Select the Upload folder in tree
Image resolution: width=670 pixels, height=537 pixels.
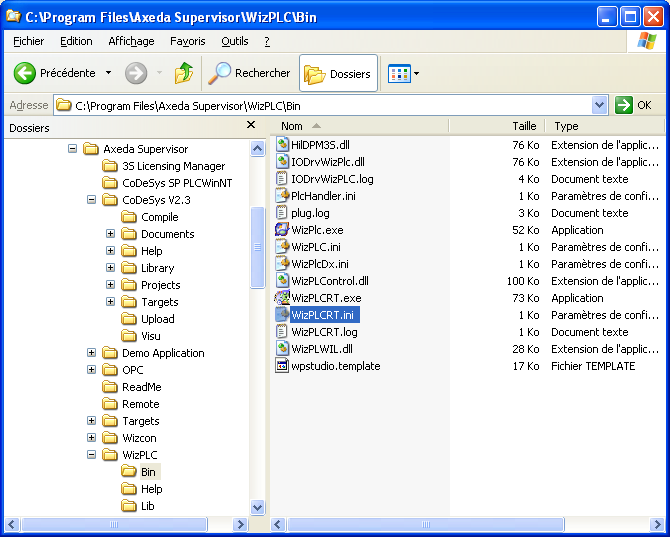tap(148, 319)
